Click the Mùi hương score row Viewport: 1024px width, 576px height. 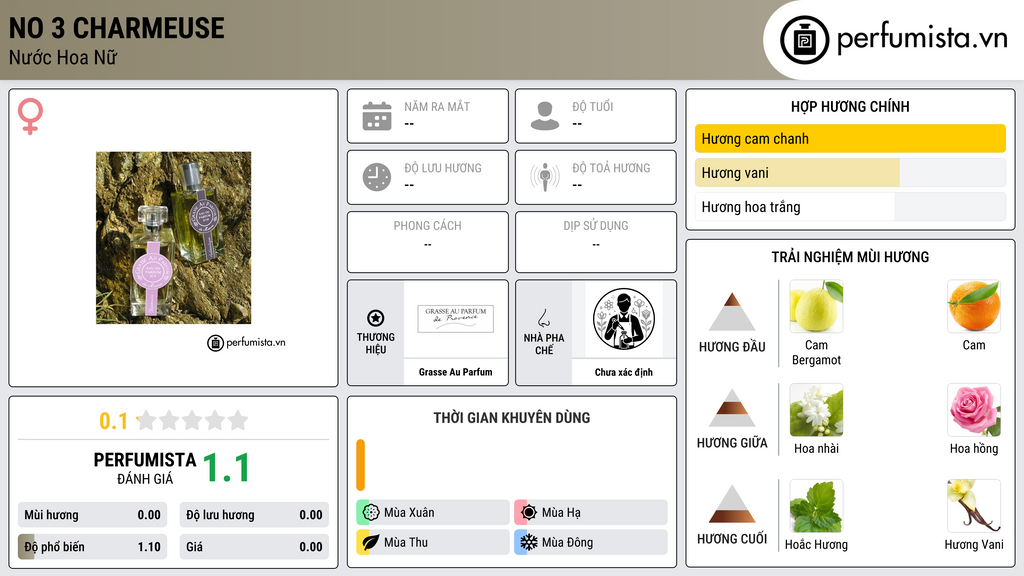click(92, 515)
